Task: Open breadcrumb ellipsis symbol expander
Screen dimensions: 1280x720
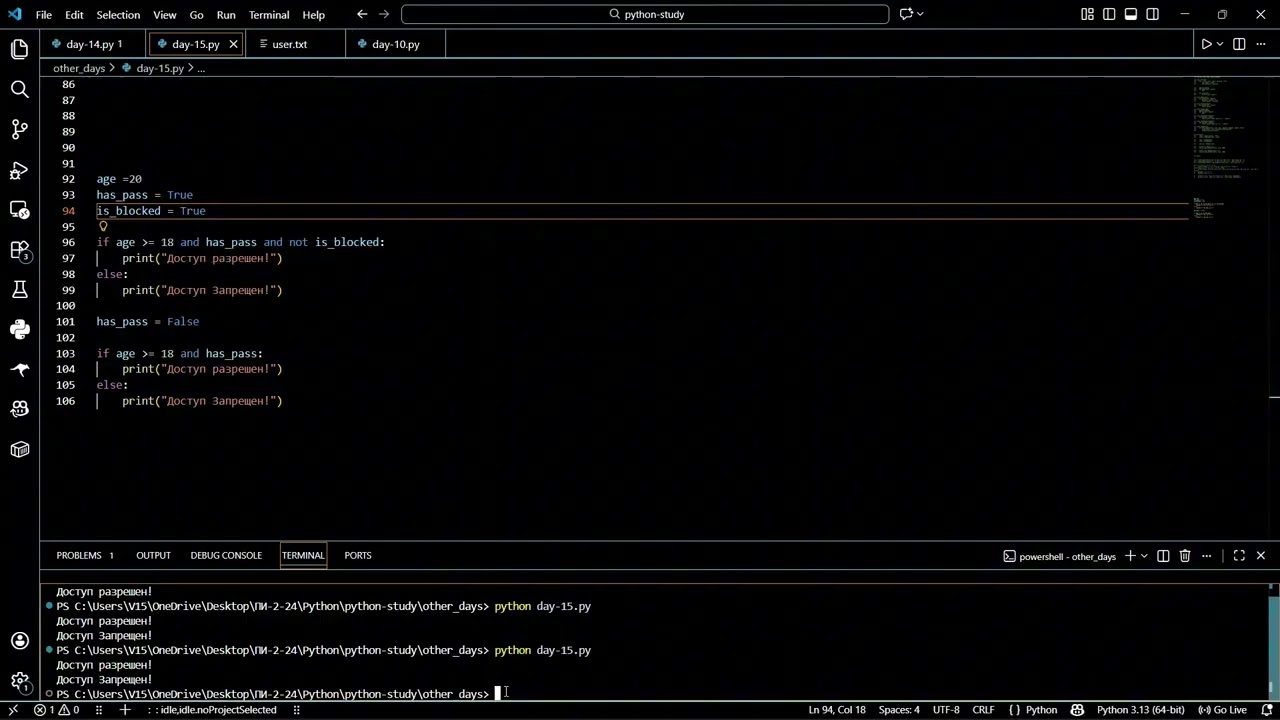Action: pos(201,68)
